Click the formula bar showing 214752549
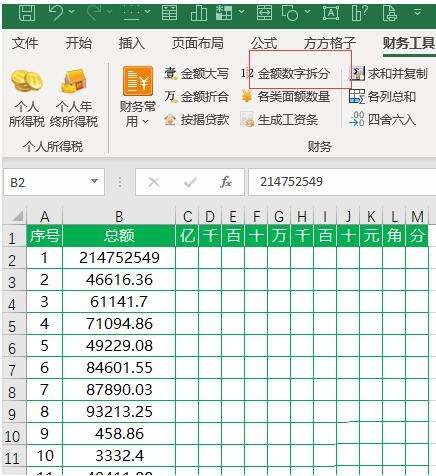This screenshot has height=476, width=436. (342, 182)
